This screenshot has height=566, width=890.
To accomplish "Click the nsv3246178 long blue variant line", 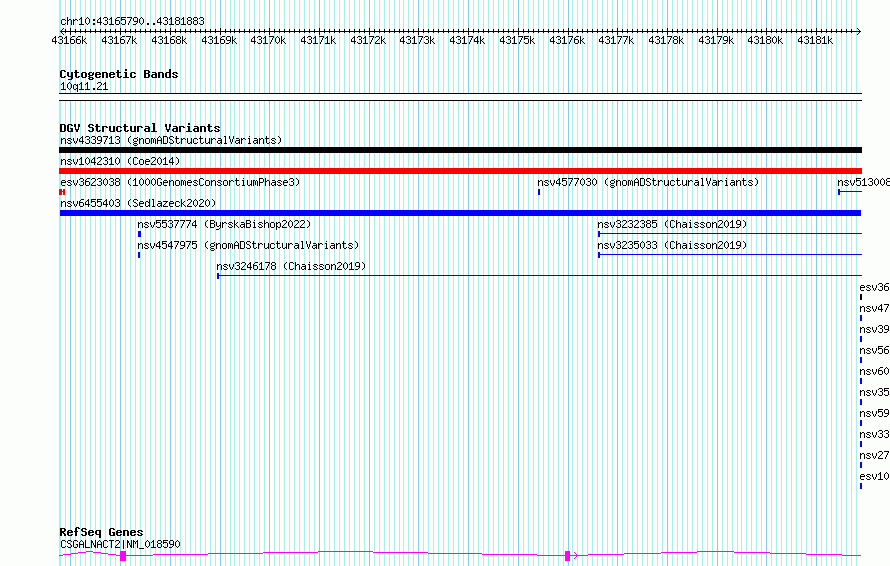I will coord(539,276).
